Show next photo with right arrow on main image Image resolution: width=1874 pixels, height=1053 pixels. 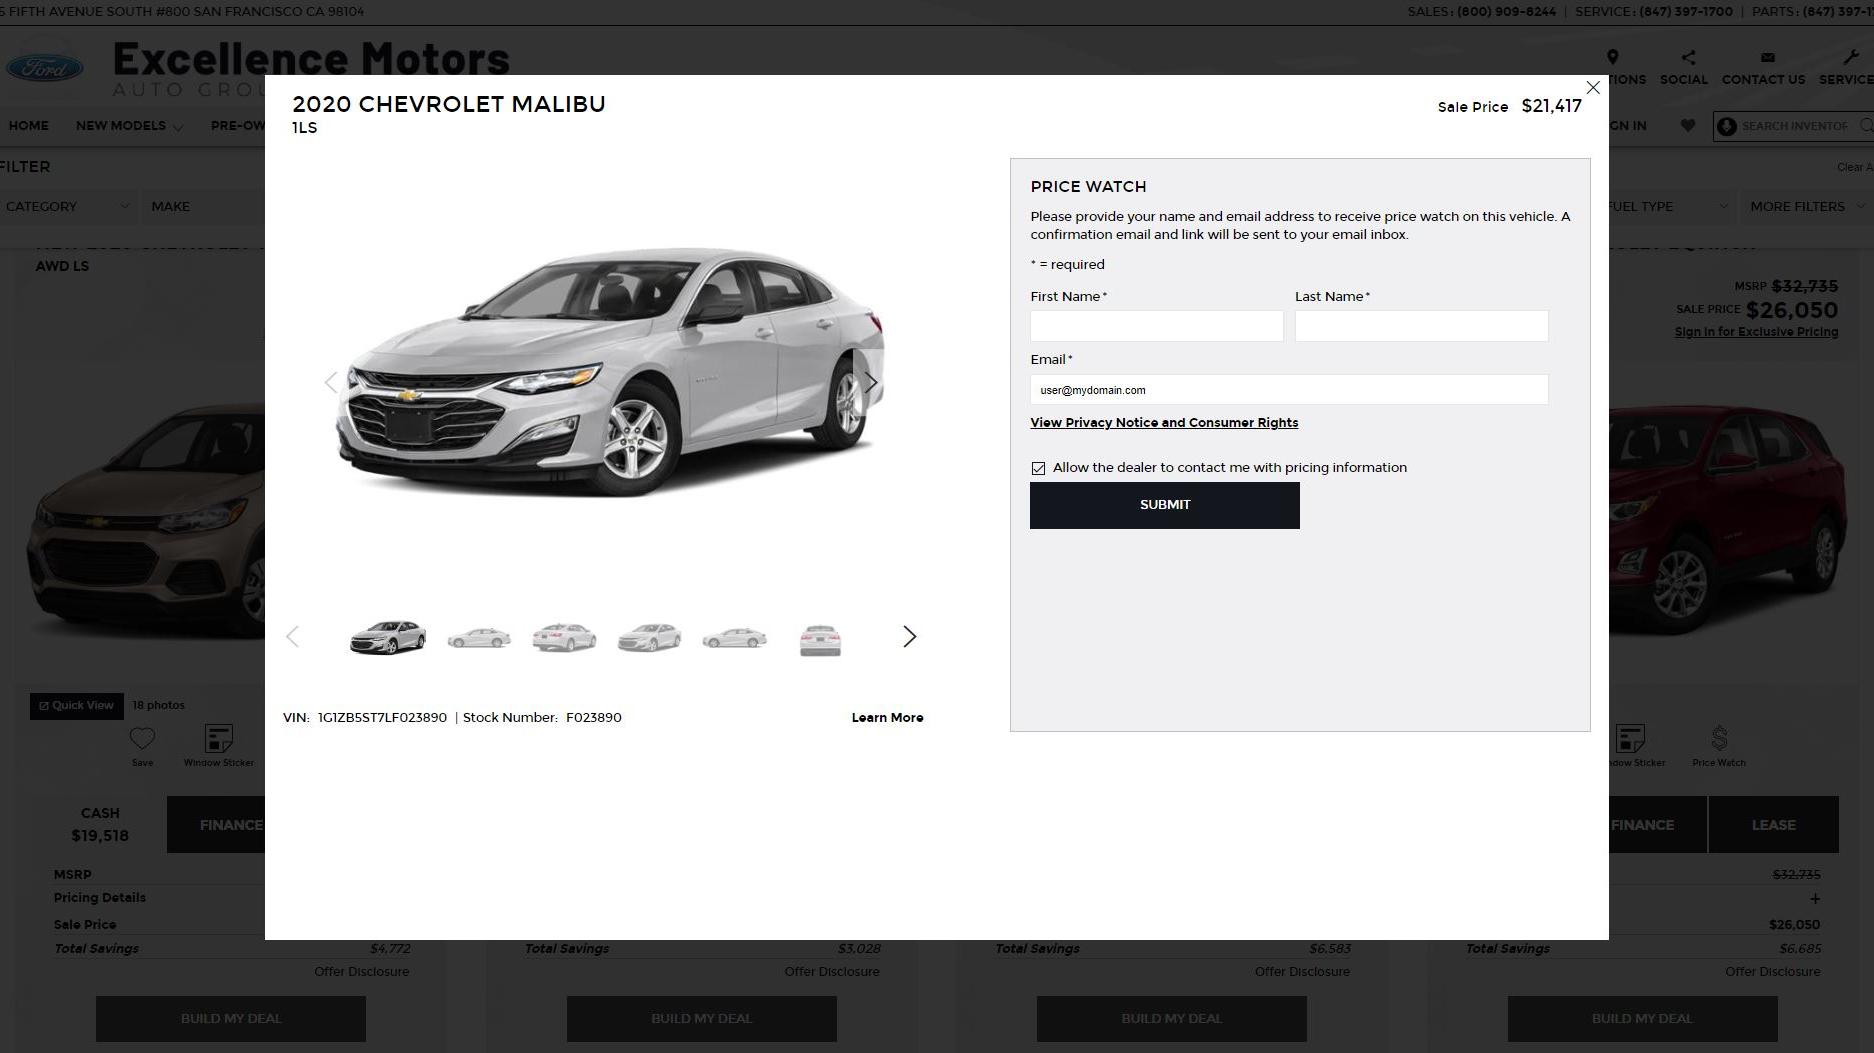click(x=871, y=382)
